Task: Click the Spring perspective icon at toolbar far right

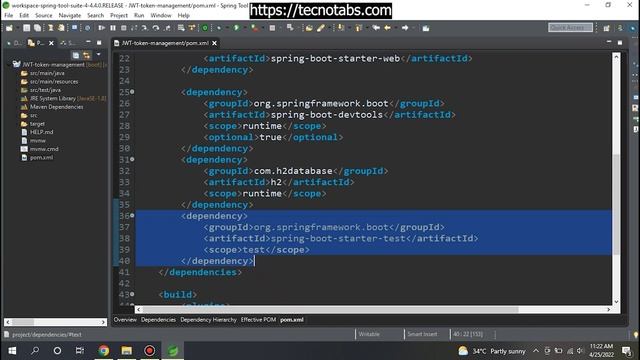Action: [x=633, y=28]
